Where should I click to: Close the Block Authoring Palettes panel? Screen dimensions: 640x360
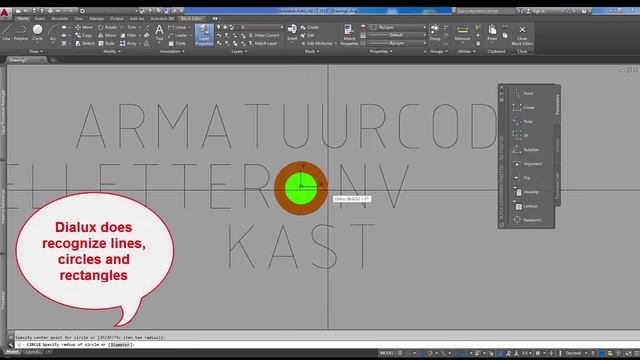click(502, 87)
